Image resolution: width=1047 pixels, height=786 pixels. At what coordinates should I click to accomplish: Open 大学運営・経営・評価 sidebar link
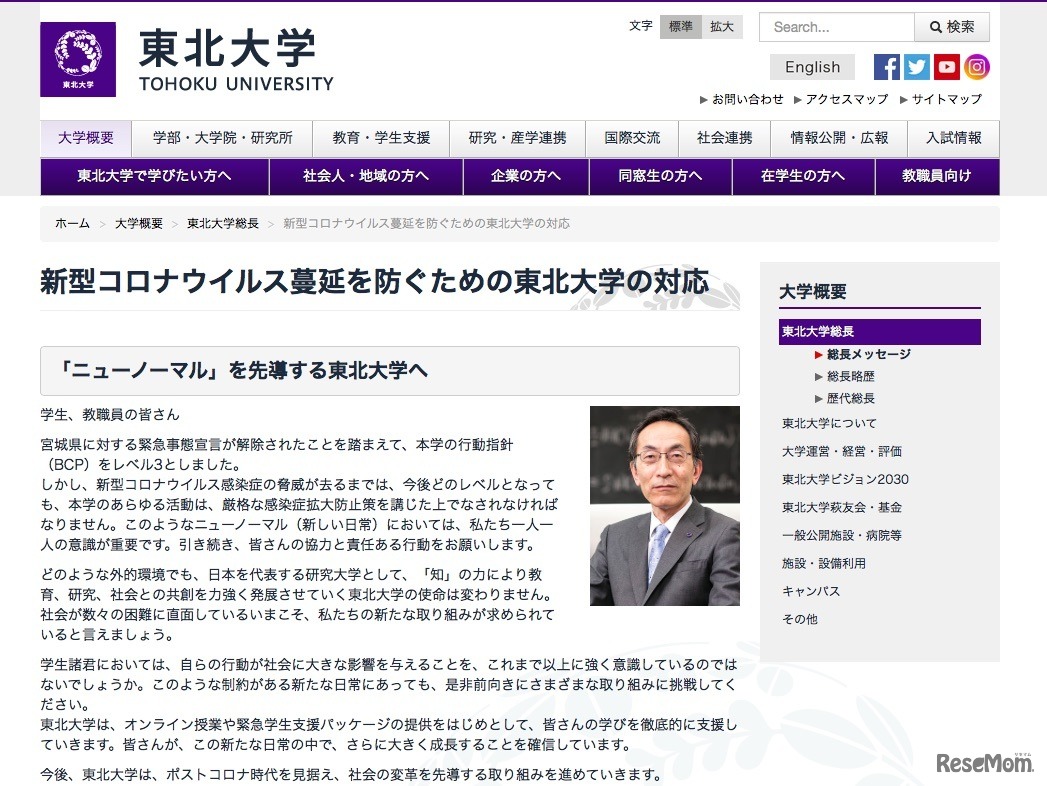pos(841,451)
